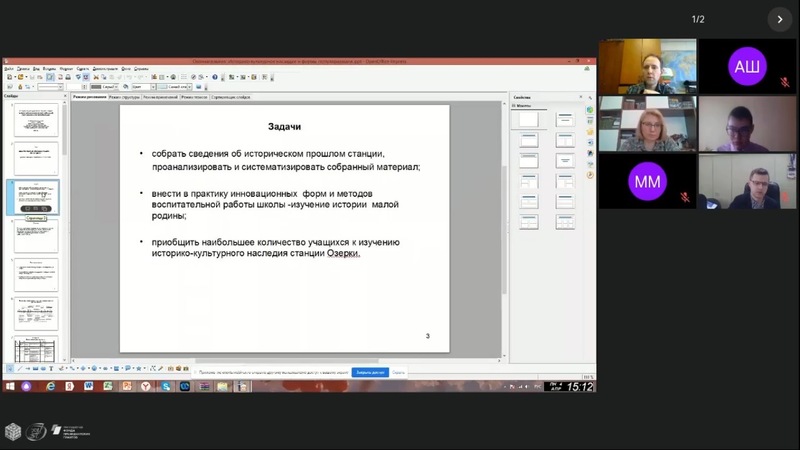Click the MM participant tile
800x450 pixels.
[x=647, y=181]
